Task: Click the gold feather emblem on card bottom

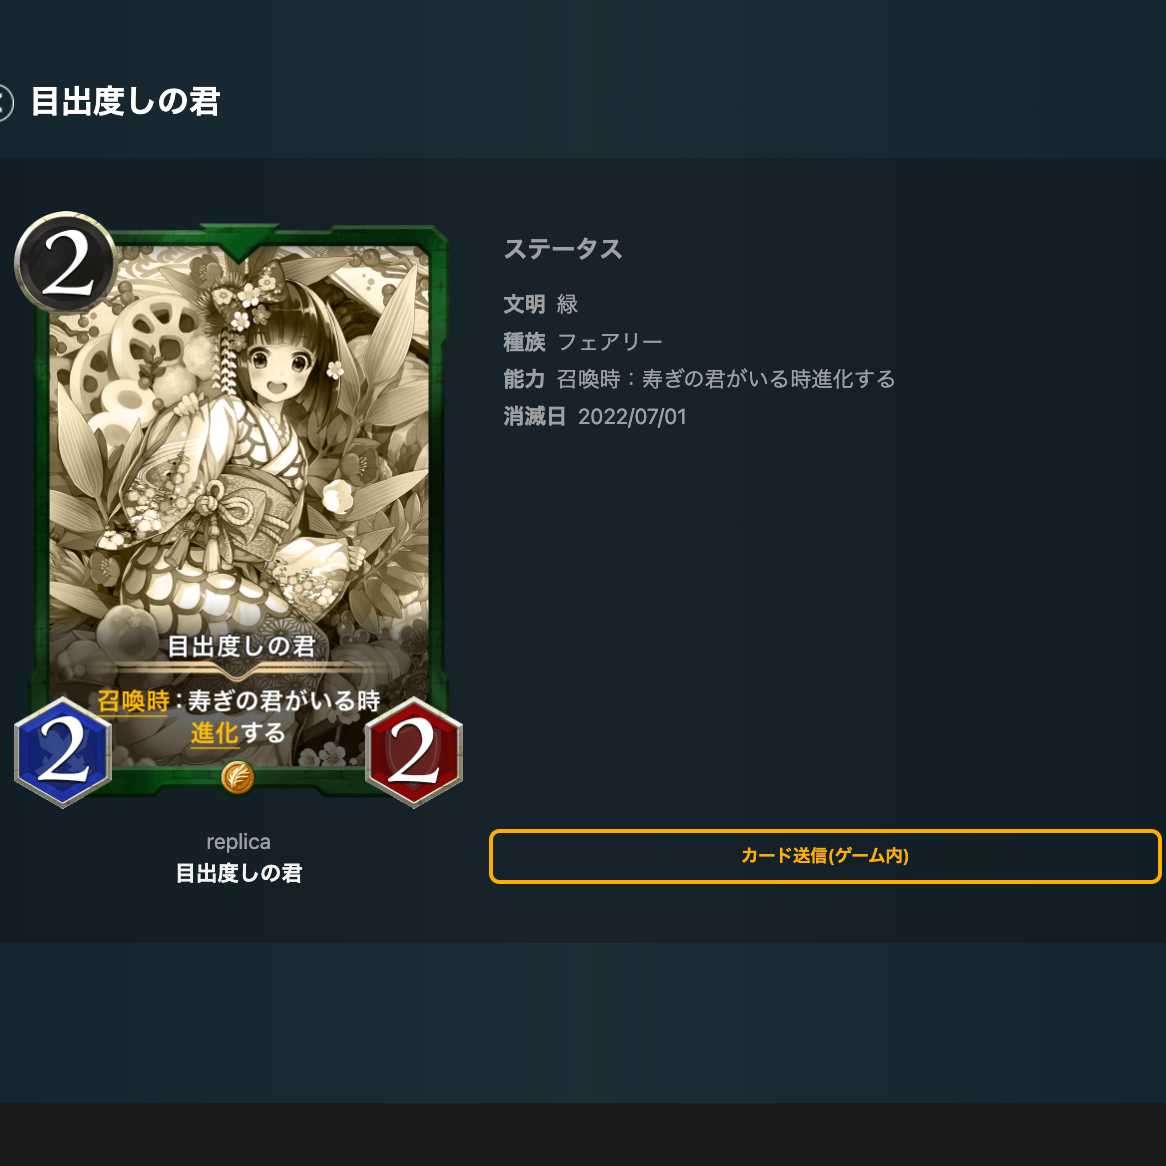Action: coord(238,777)
